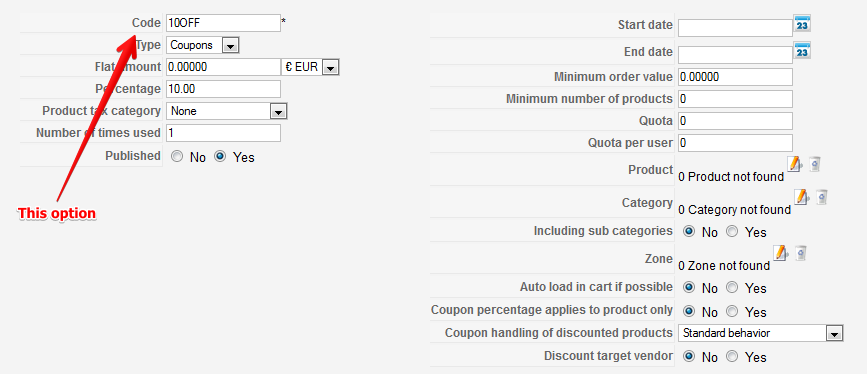Set Published to No
Screen dimensions: 867x374
pos(177,157)
